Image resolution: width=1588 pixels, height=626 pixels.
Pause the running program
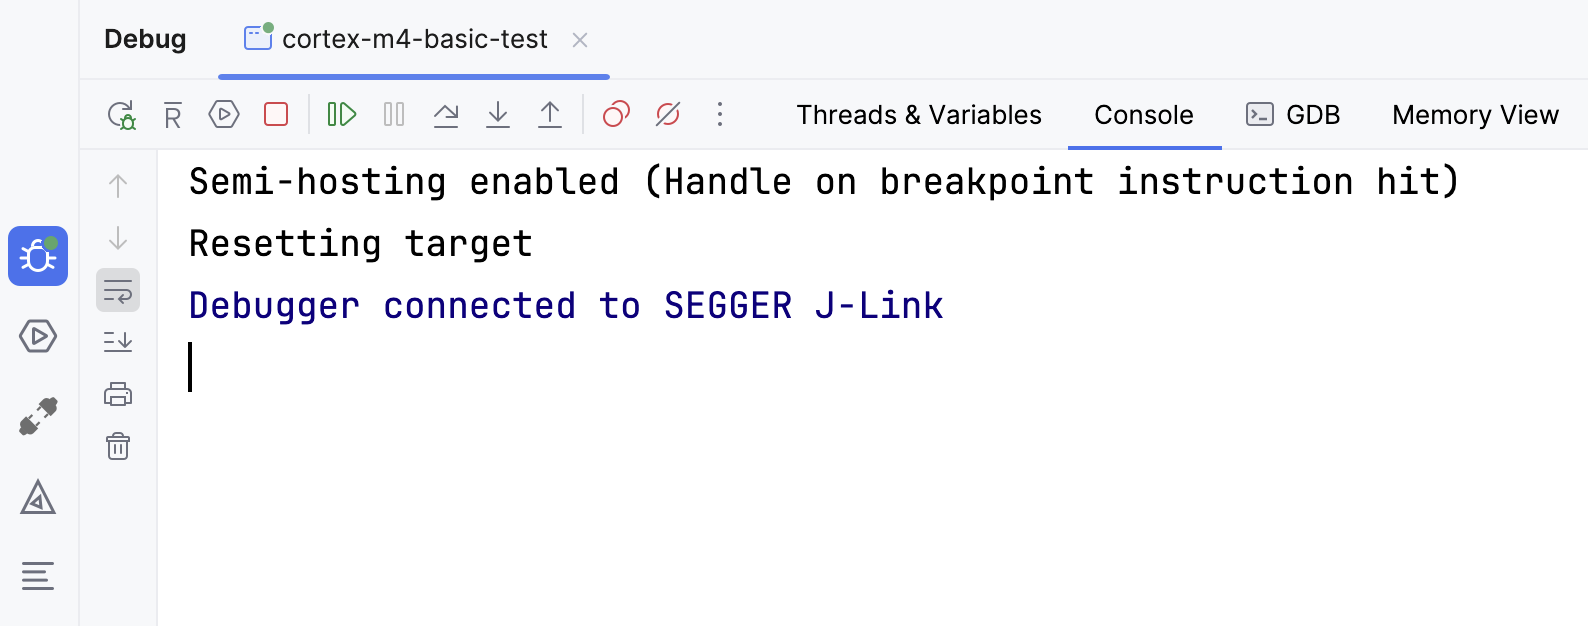(394, 114)
